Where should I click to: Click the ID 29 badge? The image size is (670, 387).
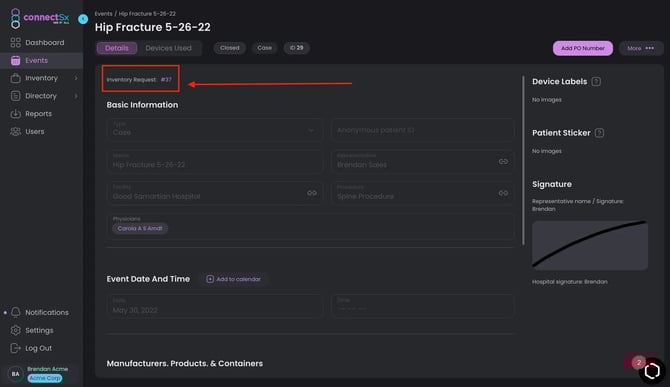point(297,48)
